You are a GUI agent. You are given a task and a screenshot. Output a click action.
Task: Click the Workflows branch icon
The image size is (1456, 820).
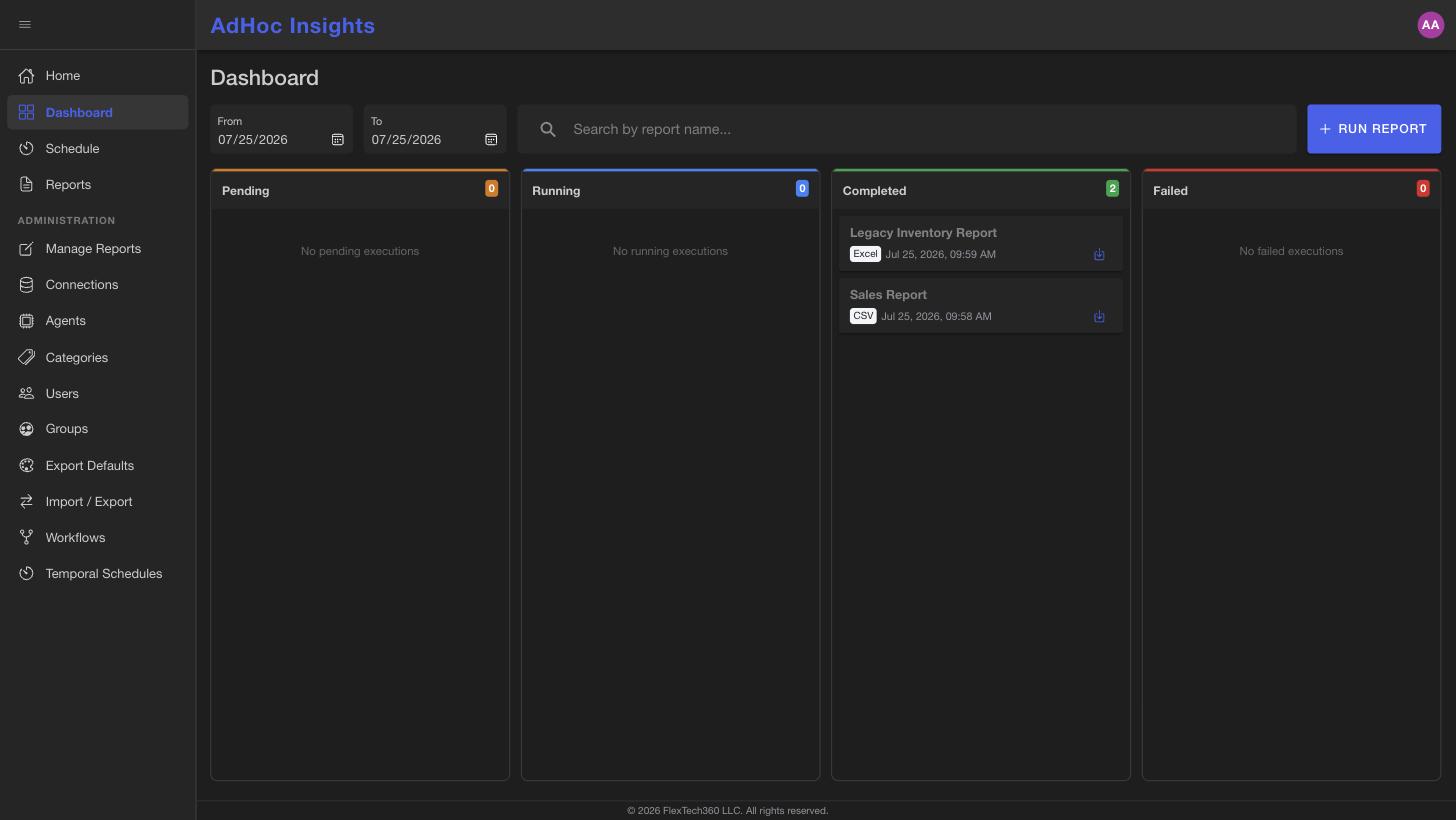coord(26,538)
